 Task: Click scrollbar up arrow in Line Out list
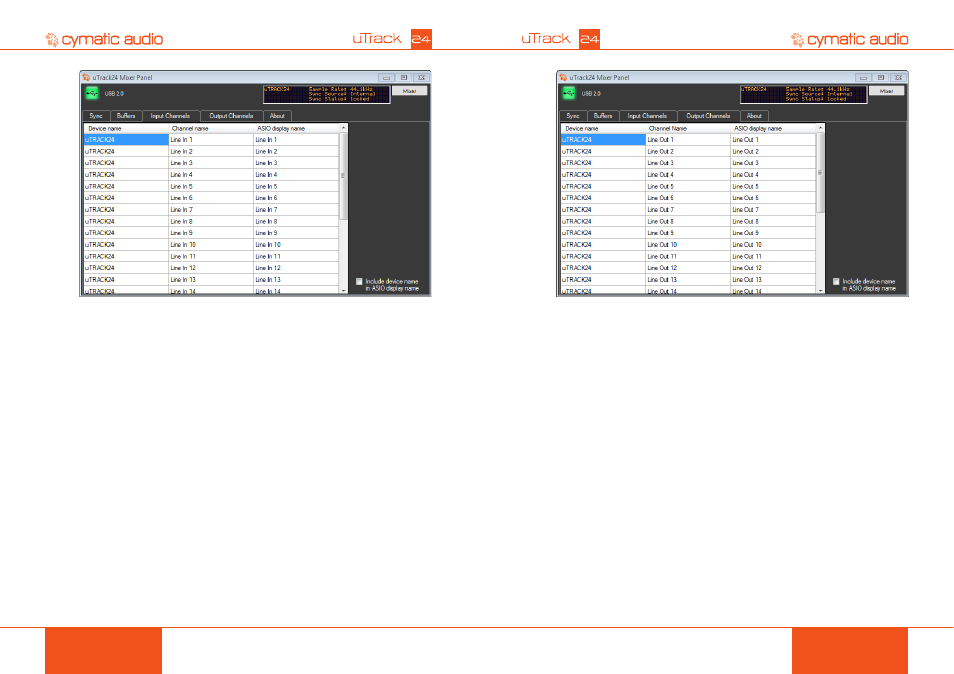pyautogui.click(x=820, y=128)
